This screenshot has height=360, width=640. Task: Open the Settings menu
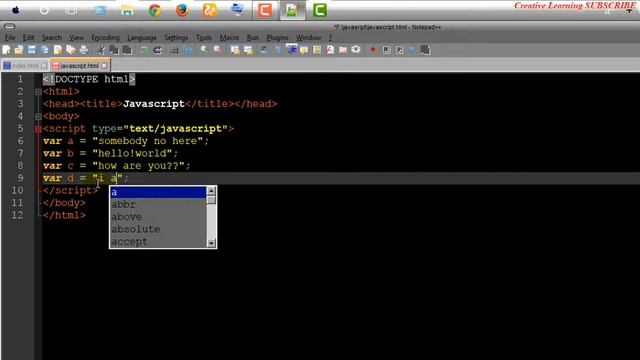point(176,38)
